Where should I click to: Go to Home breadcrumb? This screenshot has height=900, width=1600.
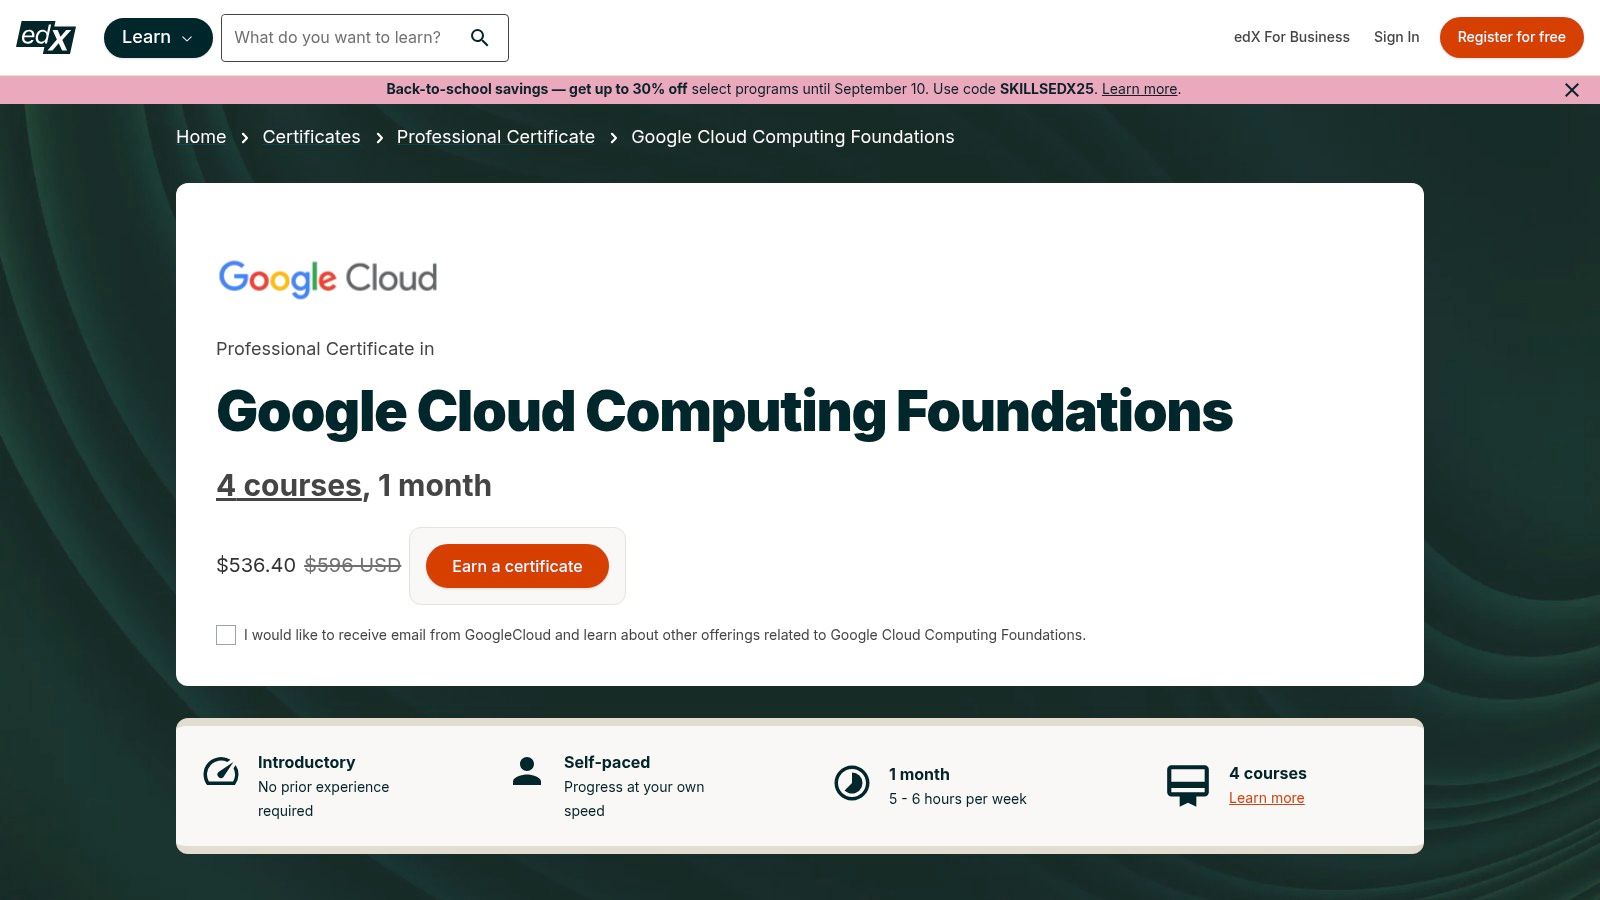[201, 137]
